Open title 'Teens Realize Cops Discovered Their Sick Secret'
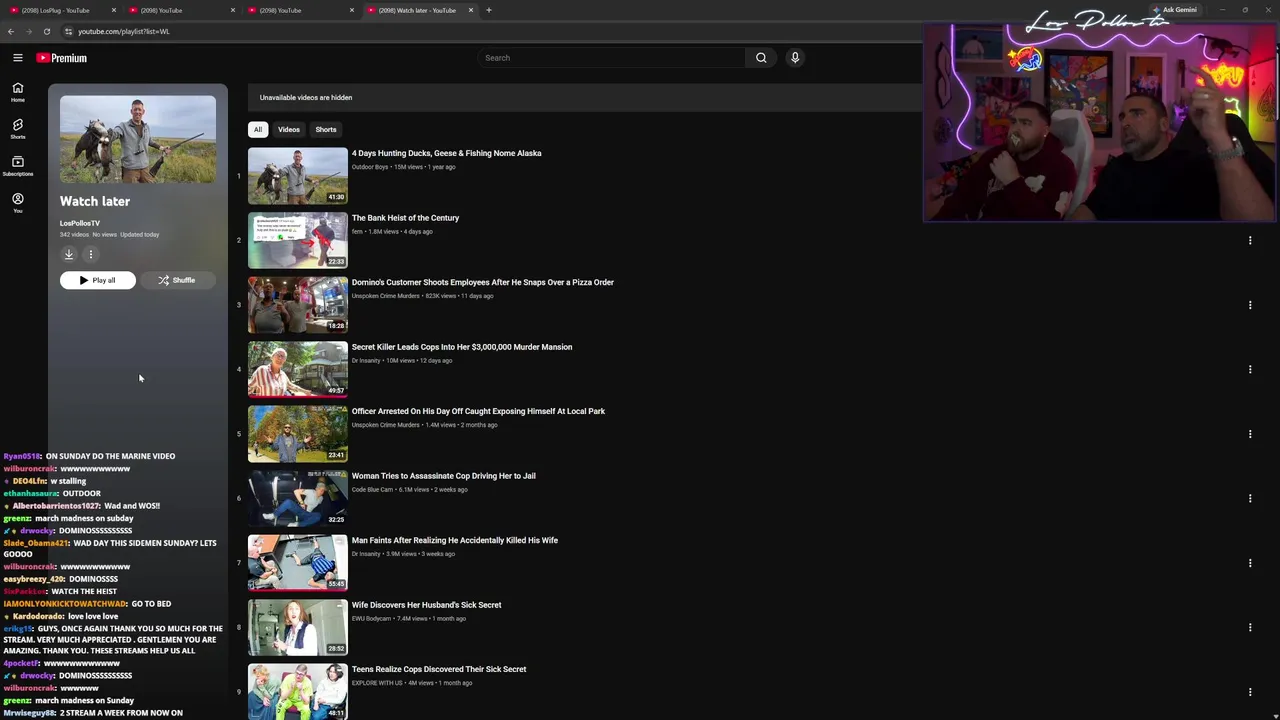This screenshot has height=720, width=1280. tap(439, 669)
